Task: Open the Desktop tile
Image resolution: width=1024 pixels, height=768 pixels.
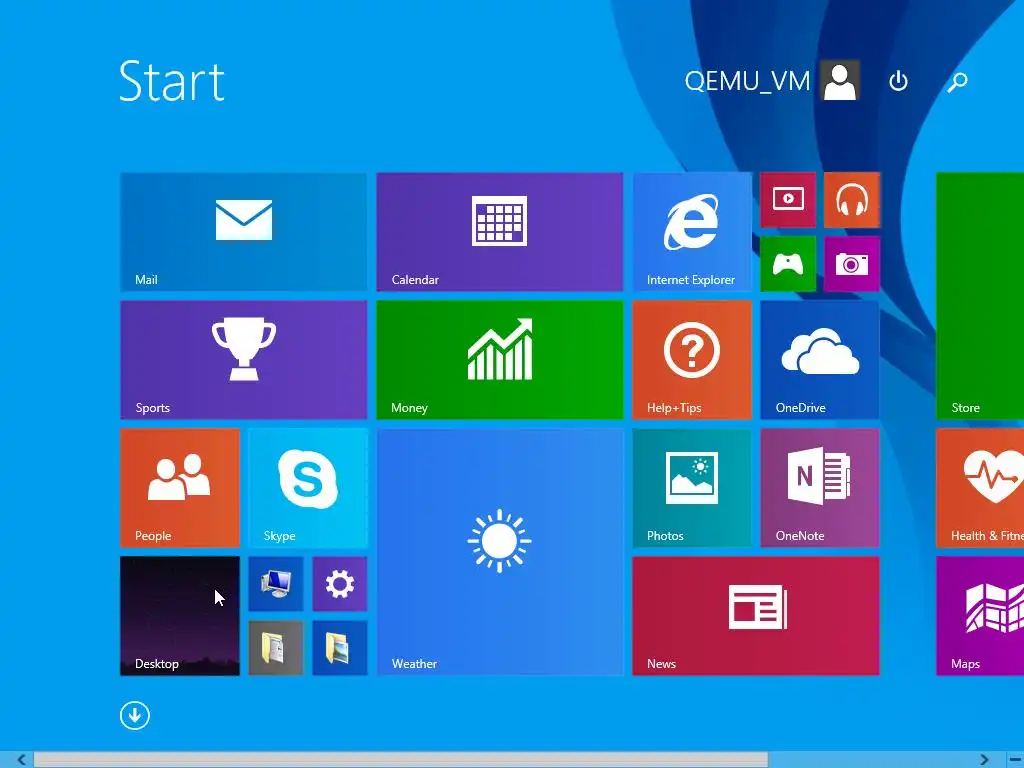Action: (180, 616)
